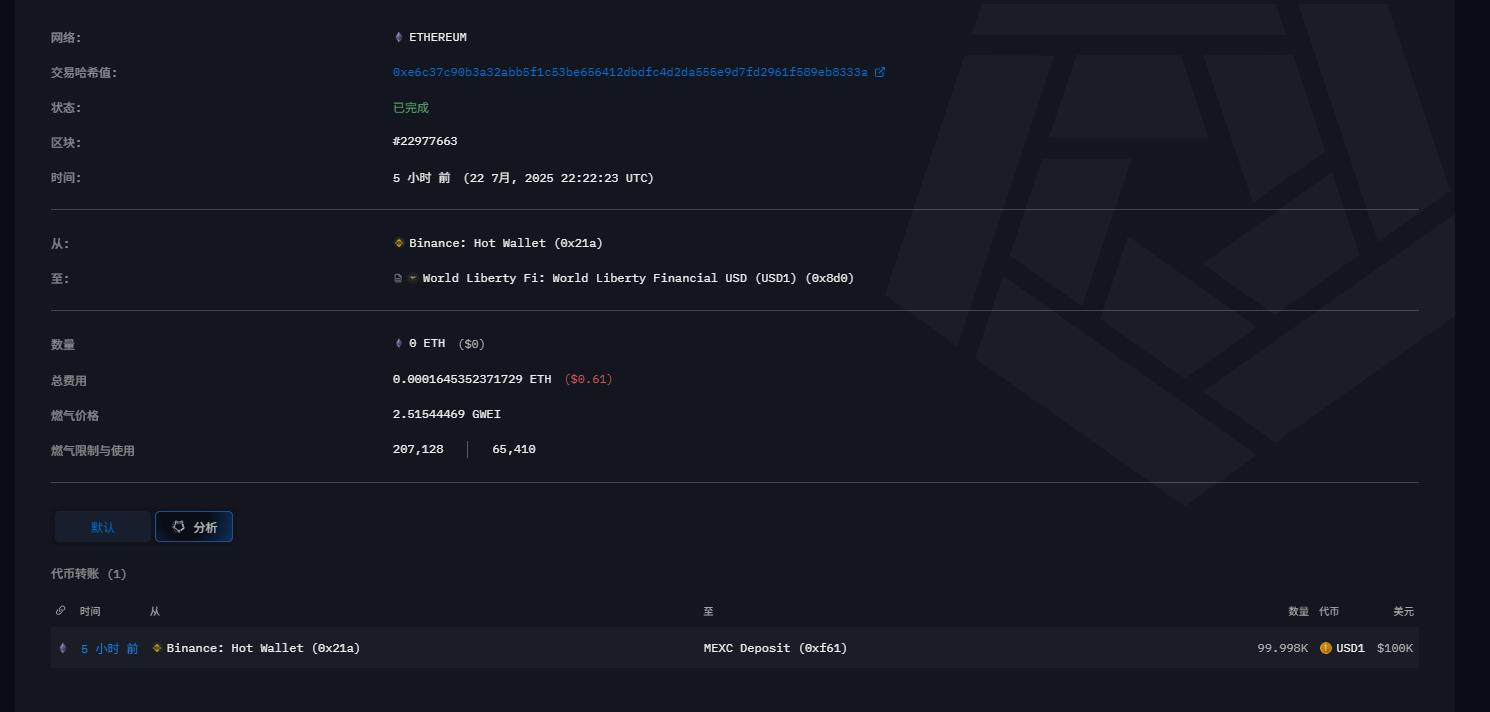Switch to the 分析 tab
Image resolution: width=1490 pixels, height=712 pixels.
(x=194, y=527)
